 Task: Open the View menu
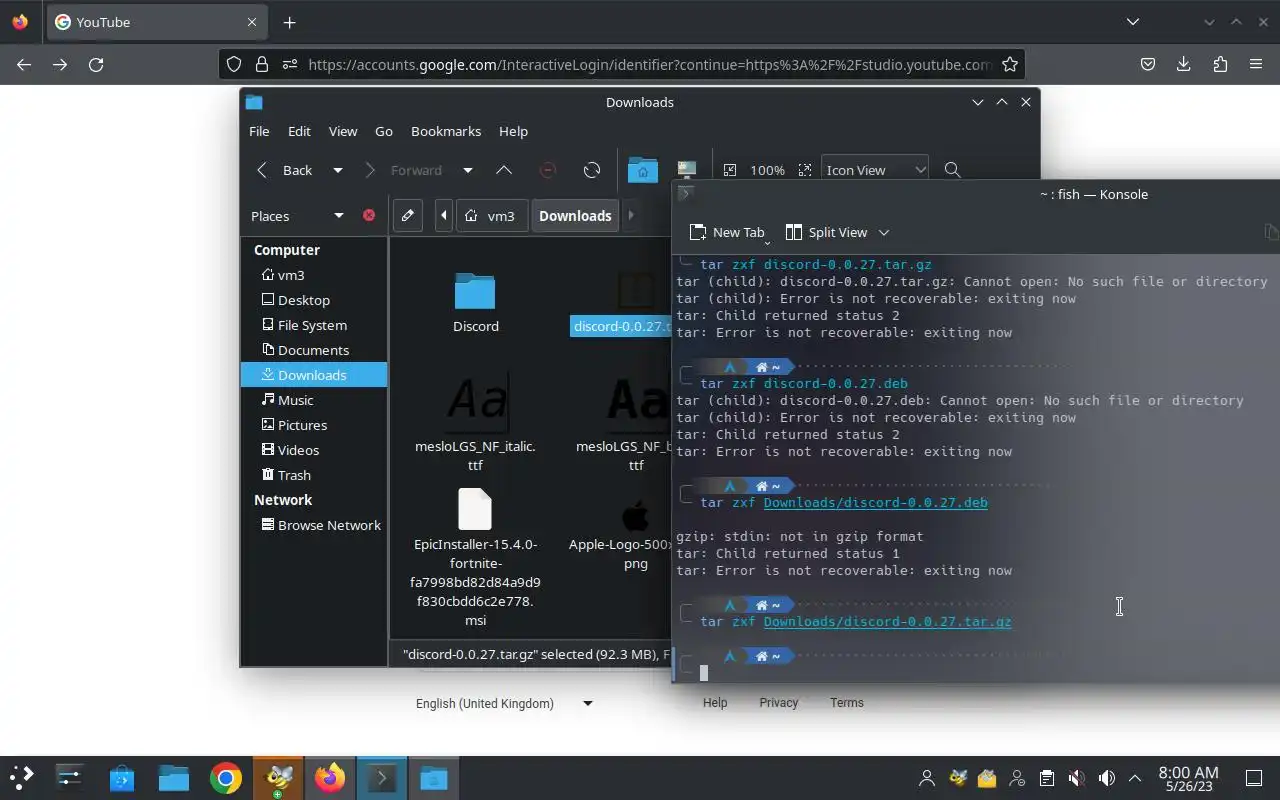point(343,131)
